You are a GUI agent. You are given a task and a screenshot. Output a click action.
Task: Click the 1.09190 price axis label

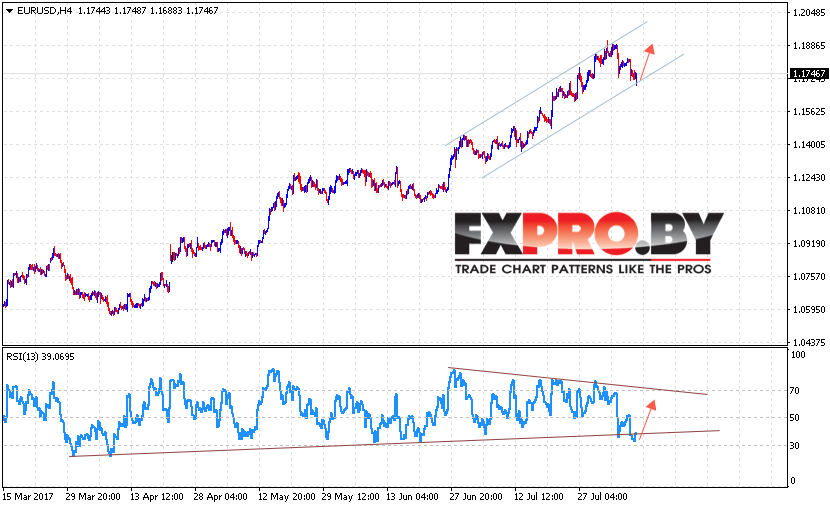coord(809,243)
